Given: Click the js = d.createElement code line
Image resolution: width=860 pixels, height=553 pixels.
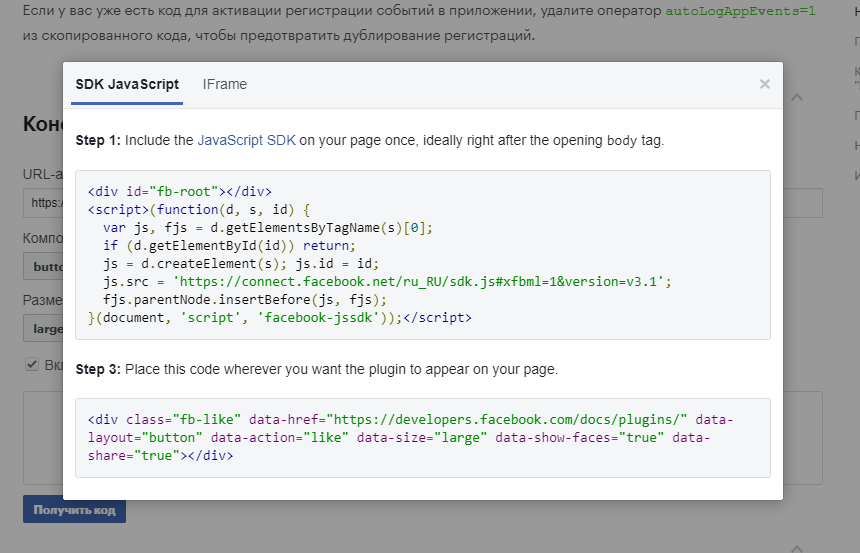Looking at the screenshot, I should pyautogui.click(x=241, y=263).
